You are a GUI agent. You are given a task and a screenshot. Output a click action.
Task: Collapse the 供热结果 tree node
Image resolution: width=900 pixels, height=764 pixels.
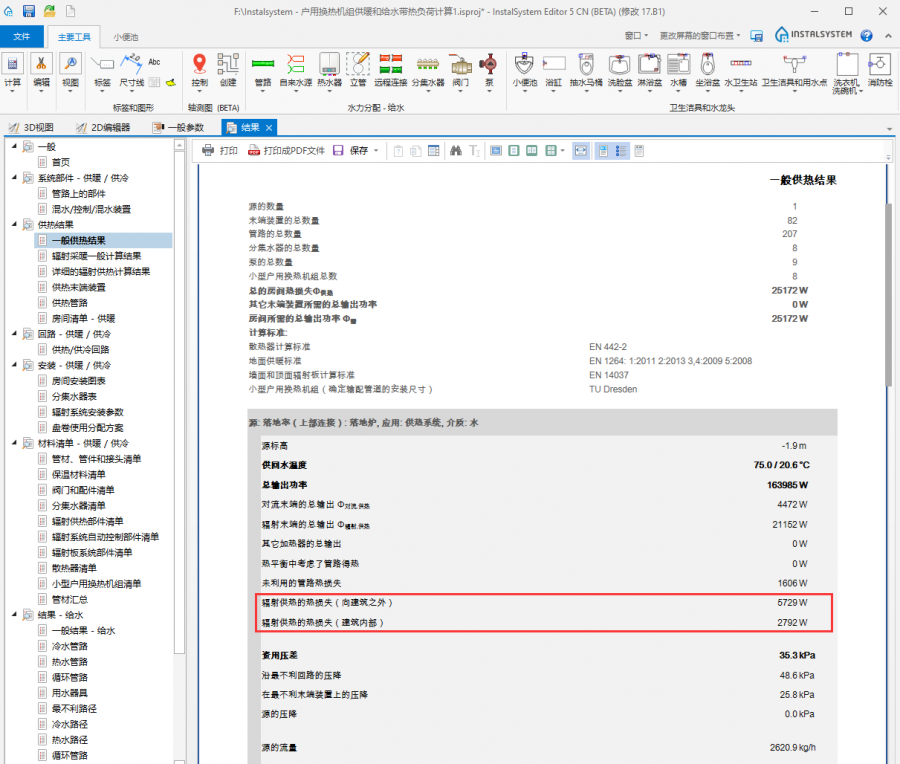[x=14, y=225]
